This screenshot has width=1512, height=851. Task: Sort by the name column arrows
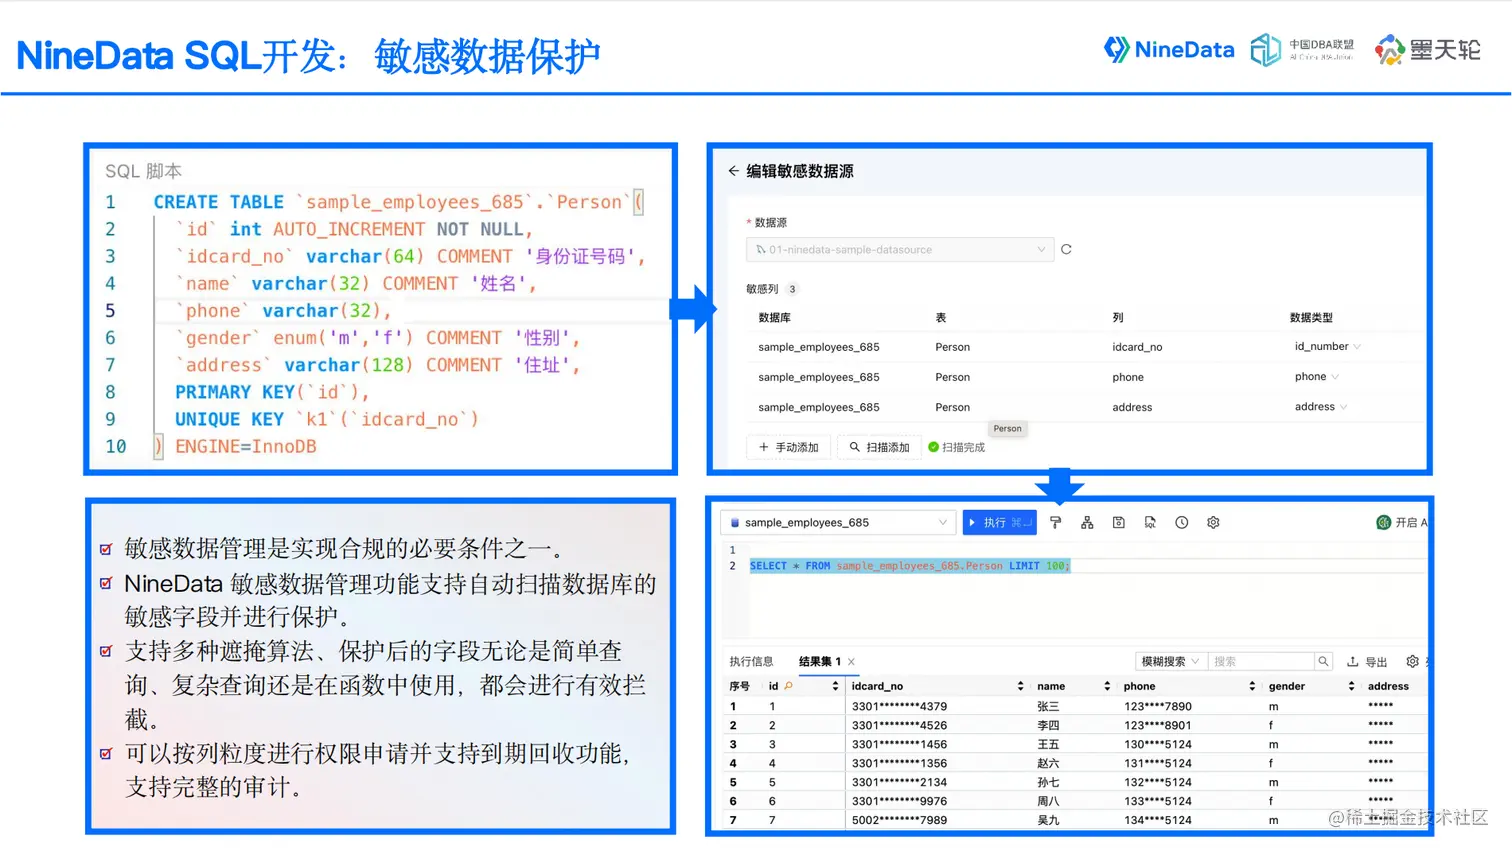tap(1107, 686)
